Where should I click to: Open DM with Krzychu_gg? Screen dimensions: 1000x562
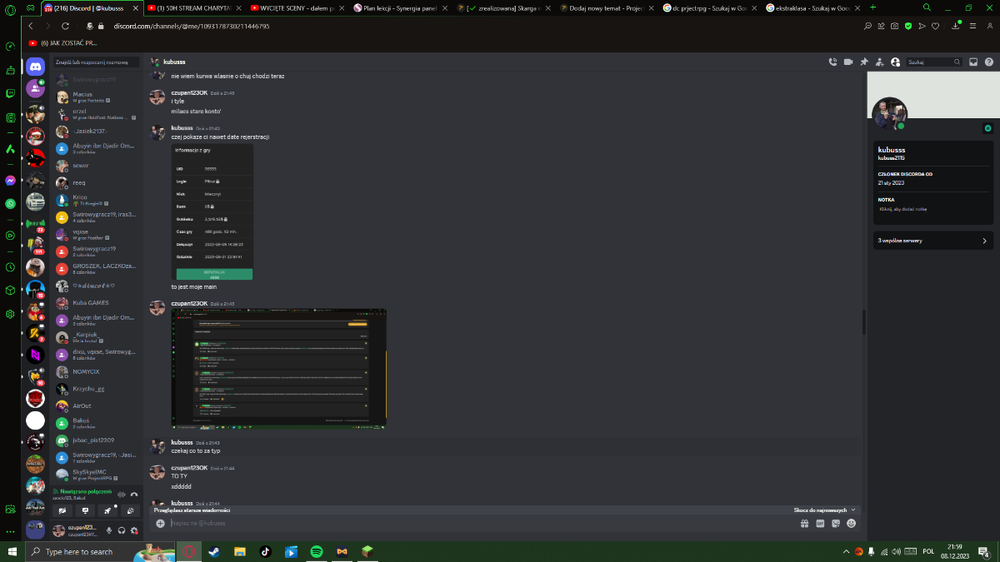point(97,389)
